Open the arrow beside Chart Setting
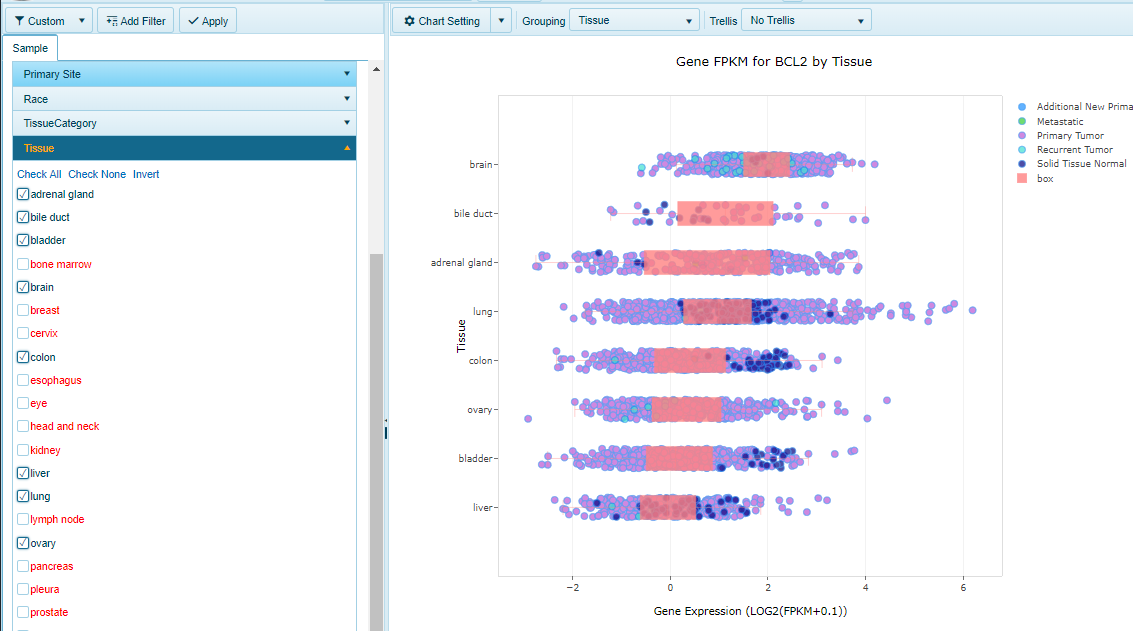 (502, 21)
